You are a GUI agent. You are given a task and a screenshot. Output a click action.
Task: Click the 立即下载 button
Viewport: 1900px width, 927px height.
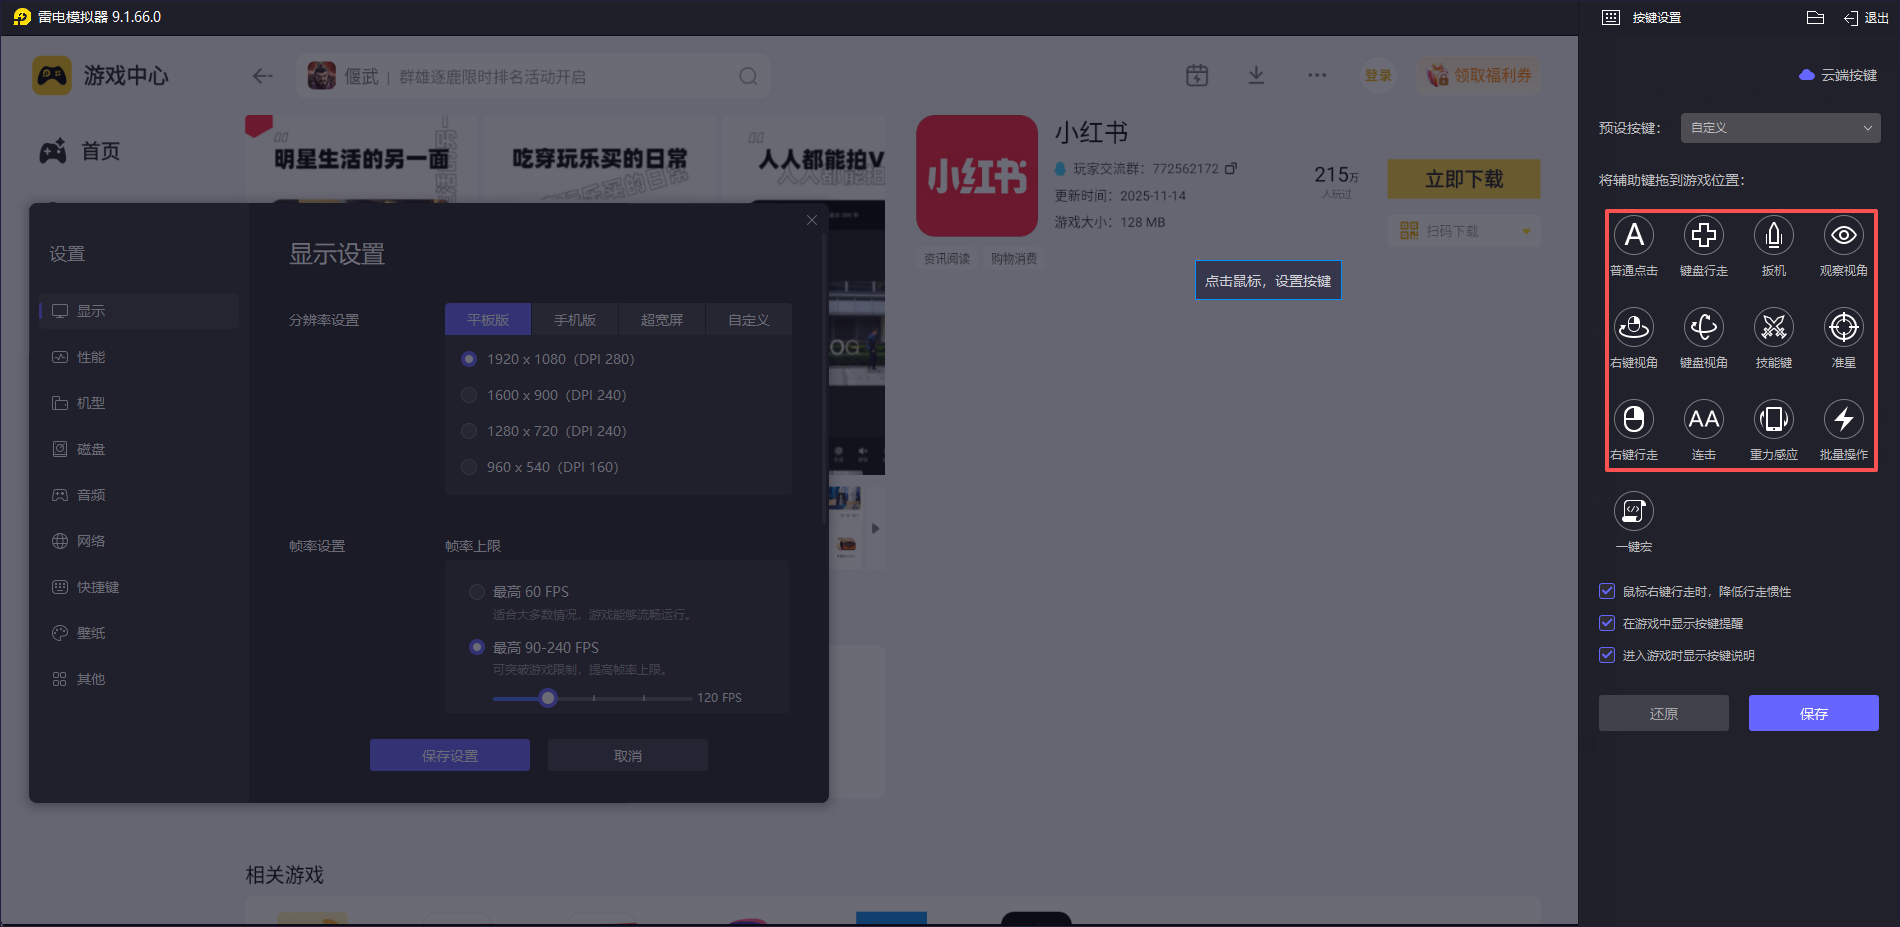tap(1464, 179)
